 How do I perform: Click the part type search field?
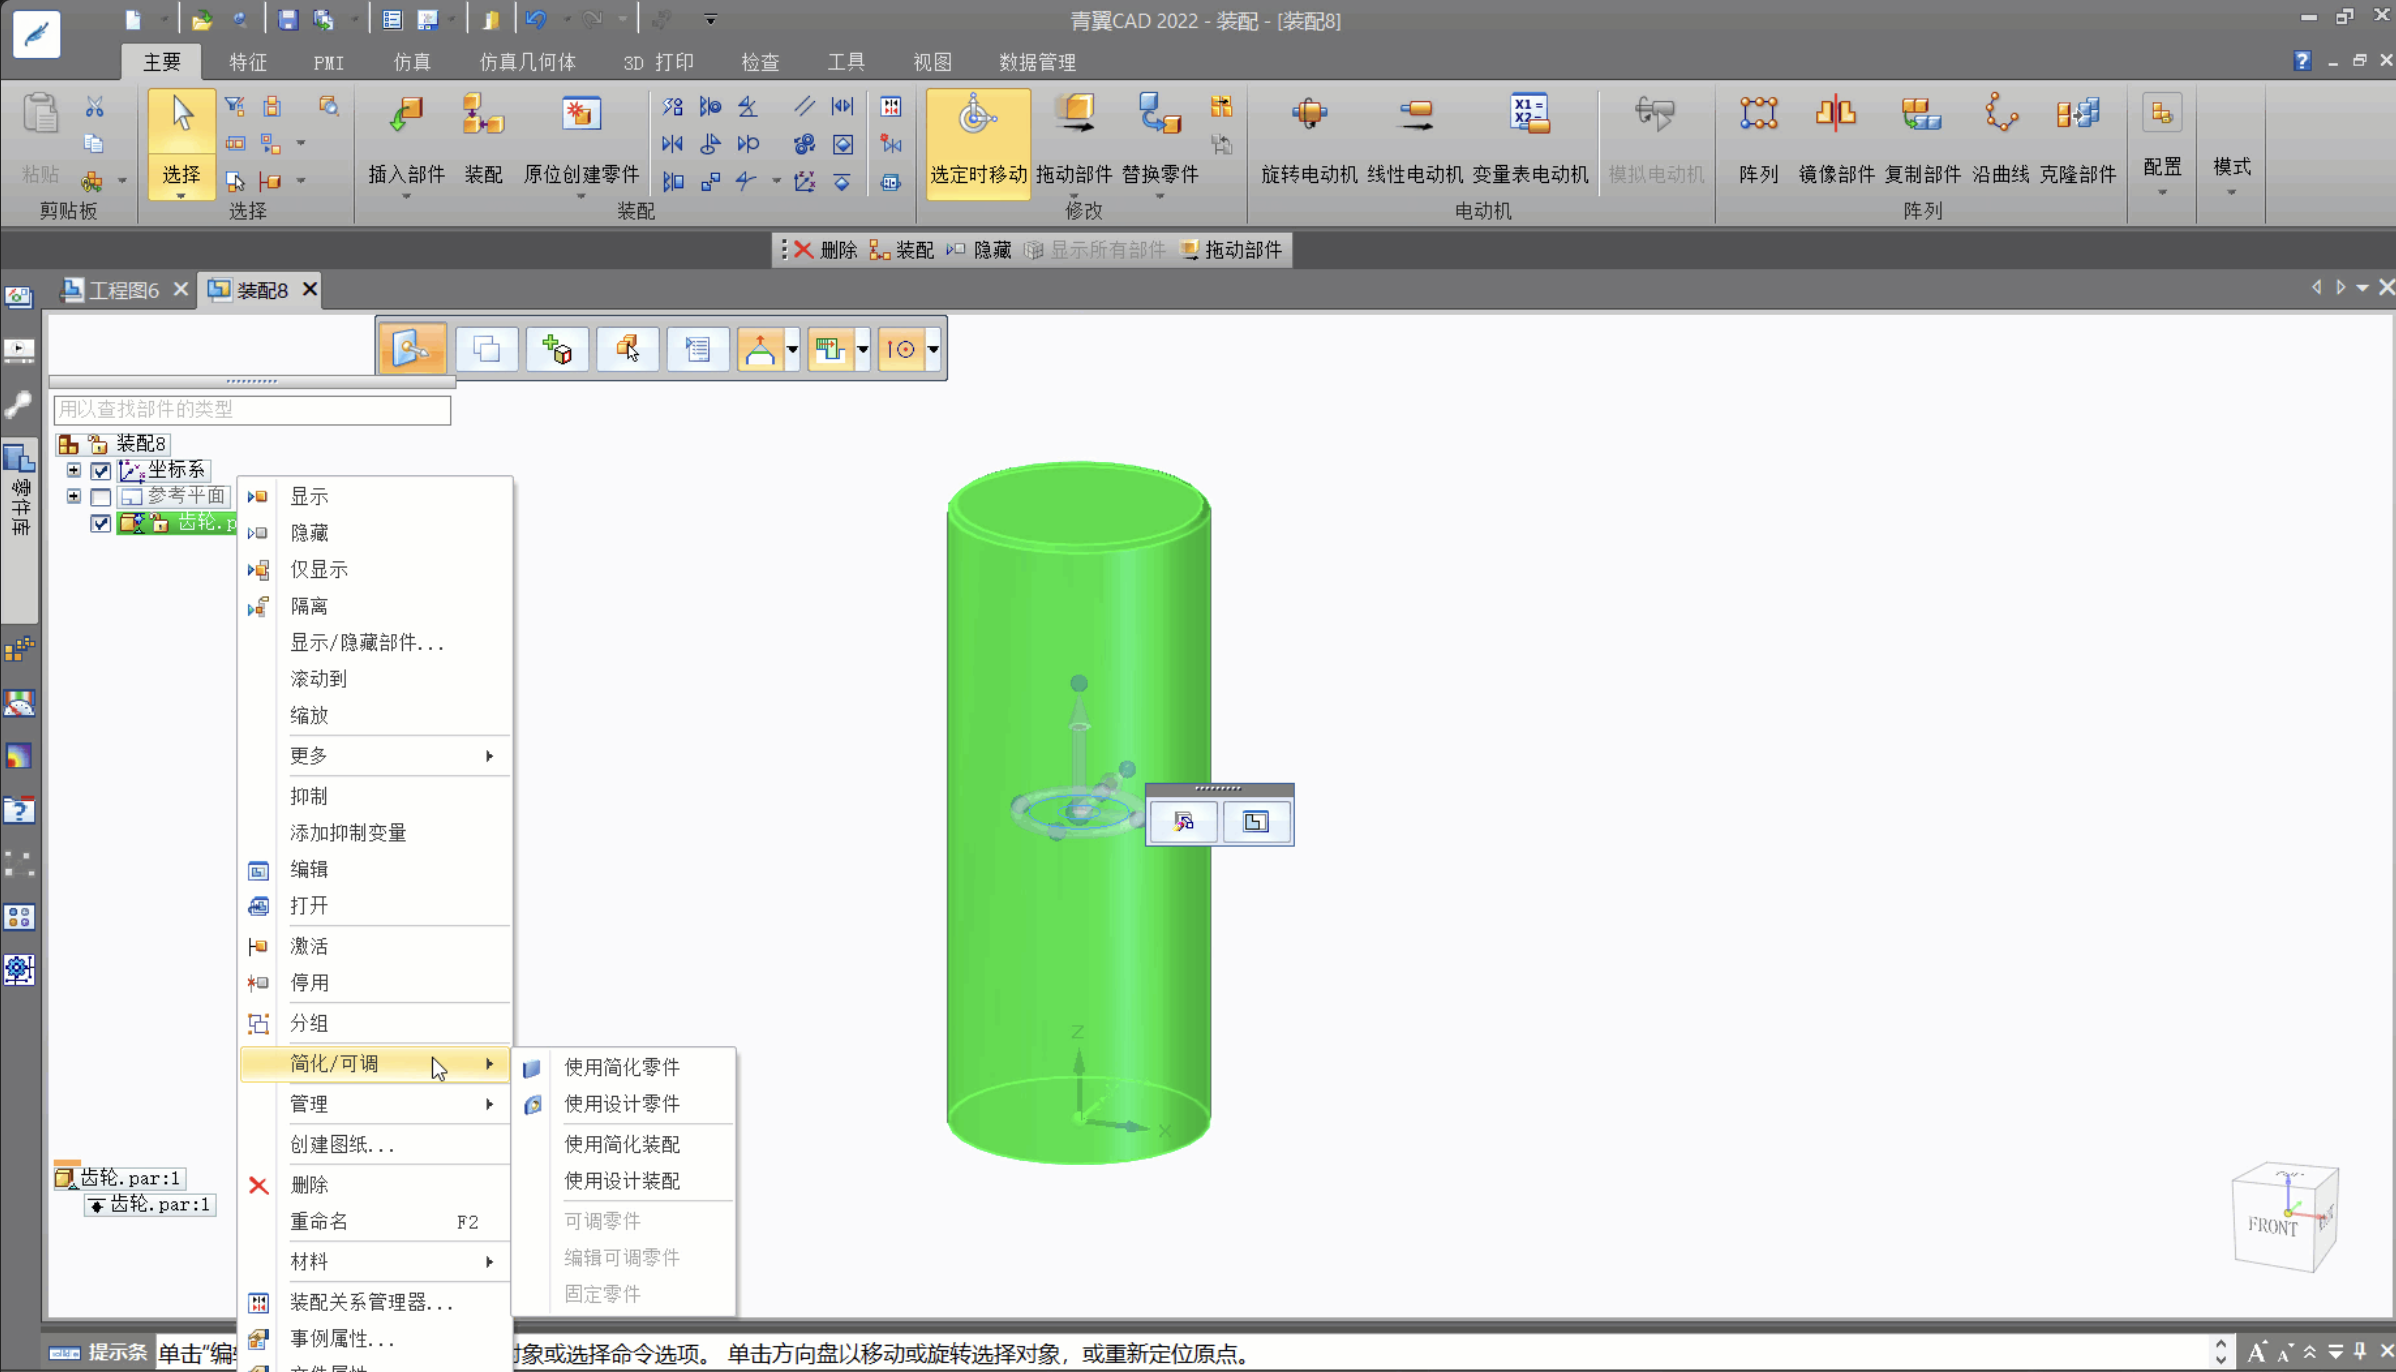(x=252, y=409)
